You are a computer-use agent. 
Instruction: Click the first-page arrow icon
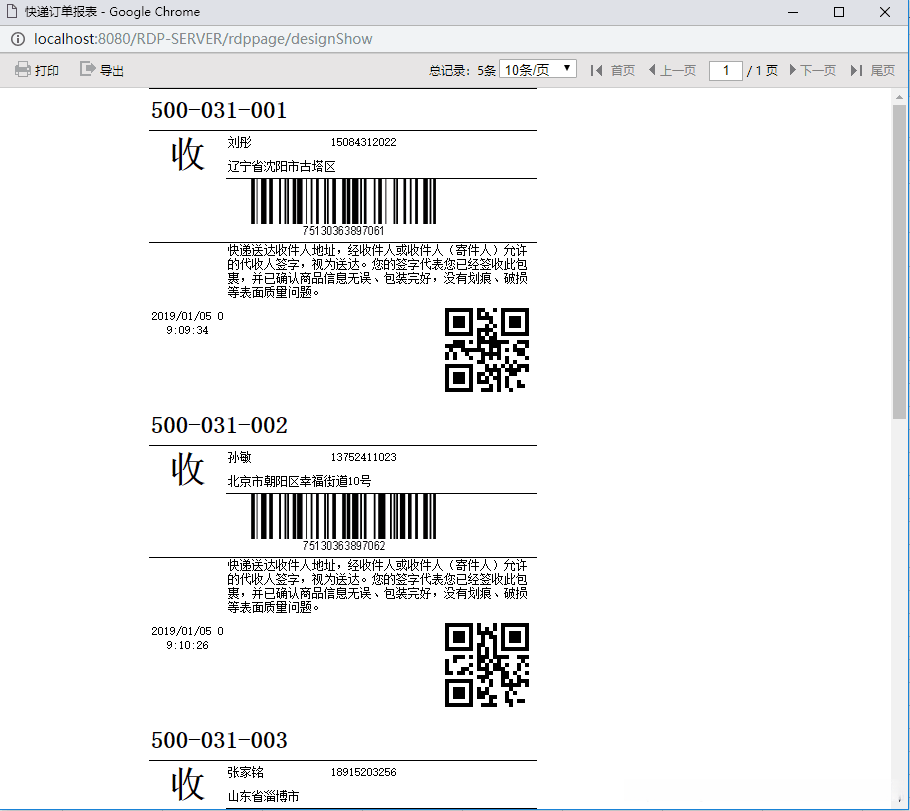tap(596, 70)
